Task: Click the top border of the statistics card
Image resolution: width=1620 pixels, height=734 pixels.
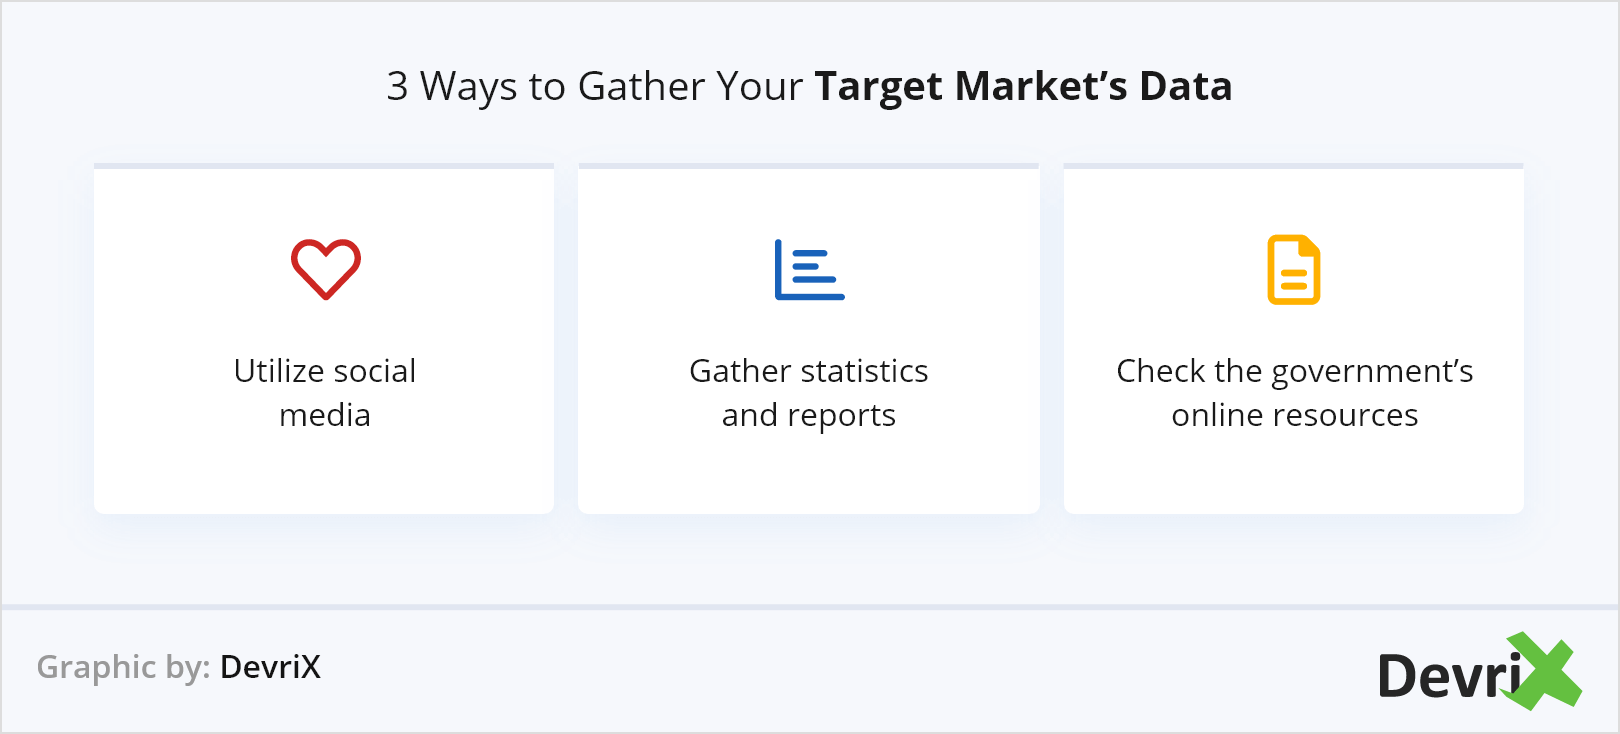Action: [809, 166]
